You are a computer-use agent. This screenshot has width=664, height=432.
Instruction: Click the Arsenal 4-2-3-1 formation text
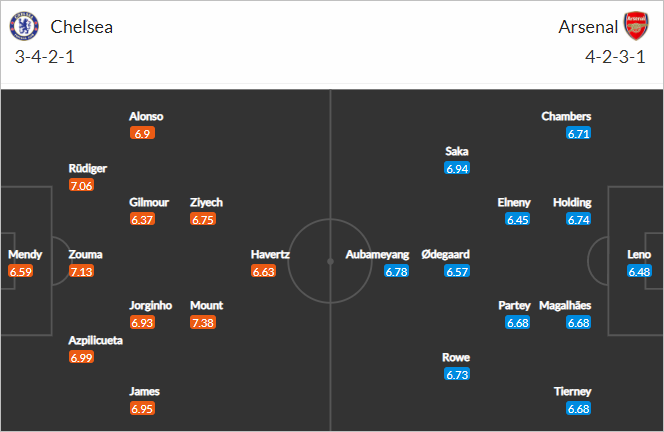click(615, 57)
